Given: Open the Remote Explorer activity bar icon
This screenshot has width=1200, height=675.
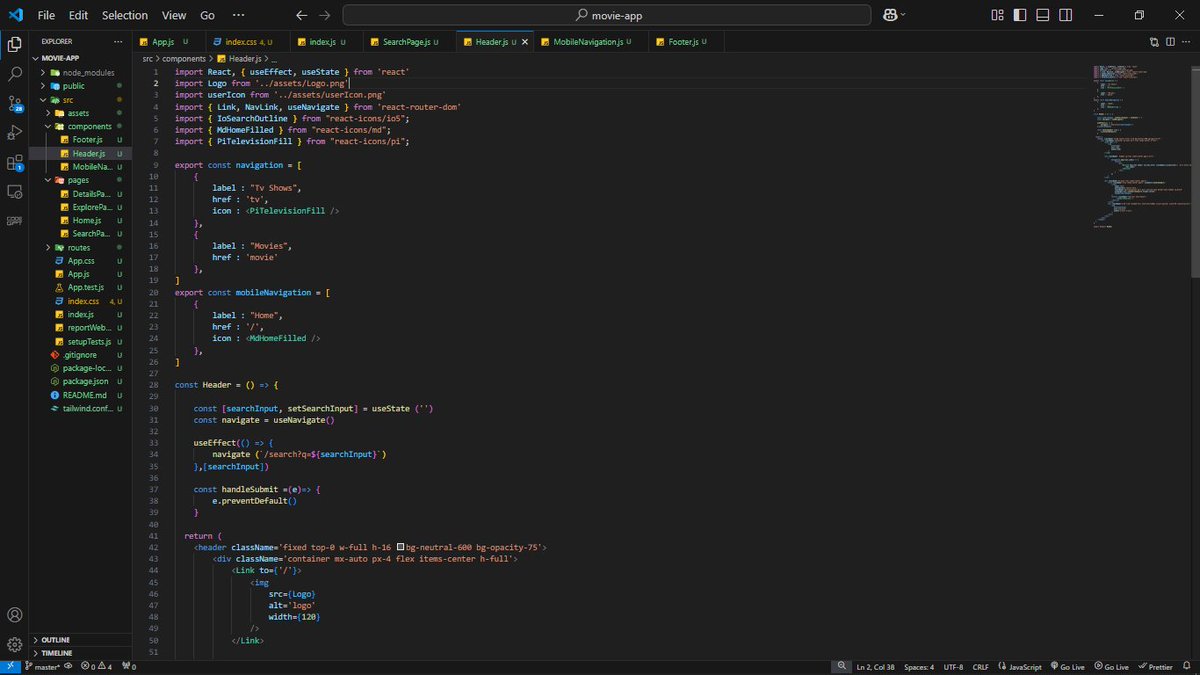Looking at the screenshot, I should (x=15, y=191).
